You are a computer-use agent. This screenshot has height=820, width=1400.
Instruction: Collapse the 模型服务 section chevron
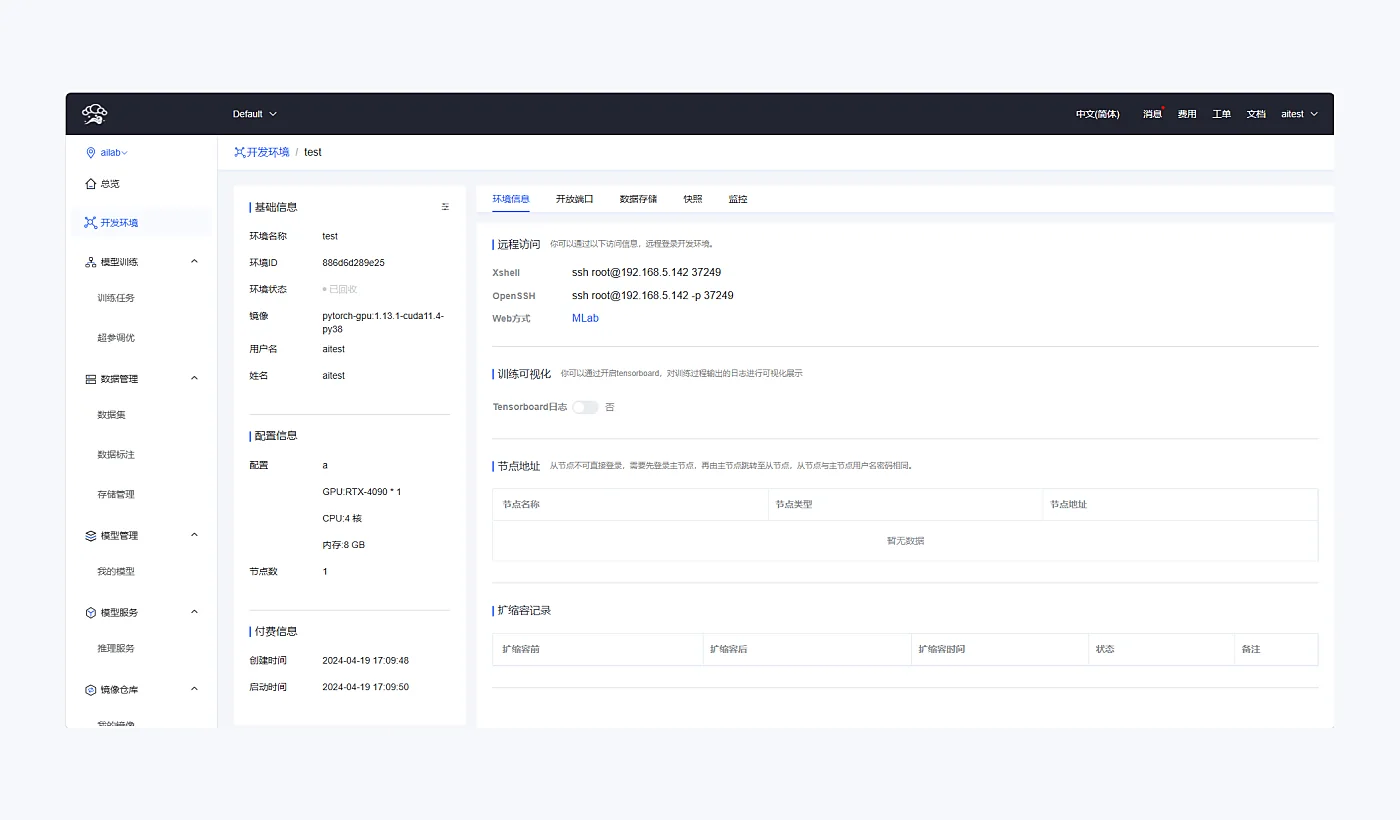[x=194, y=612]
